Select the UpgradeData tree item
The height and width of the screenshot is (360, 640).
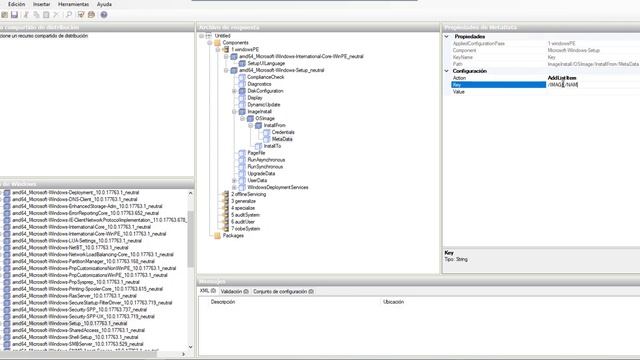click(261, 173)
